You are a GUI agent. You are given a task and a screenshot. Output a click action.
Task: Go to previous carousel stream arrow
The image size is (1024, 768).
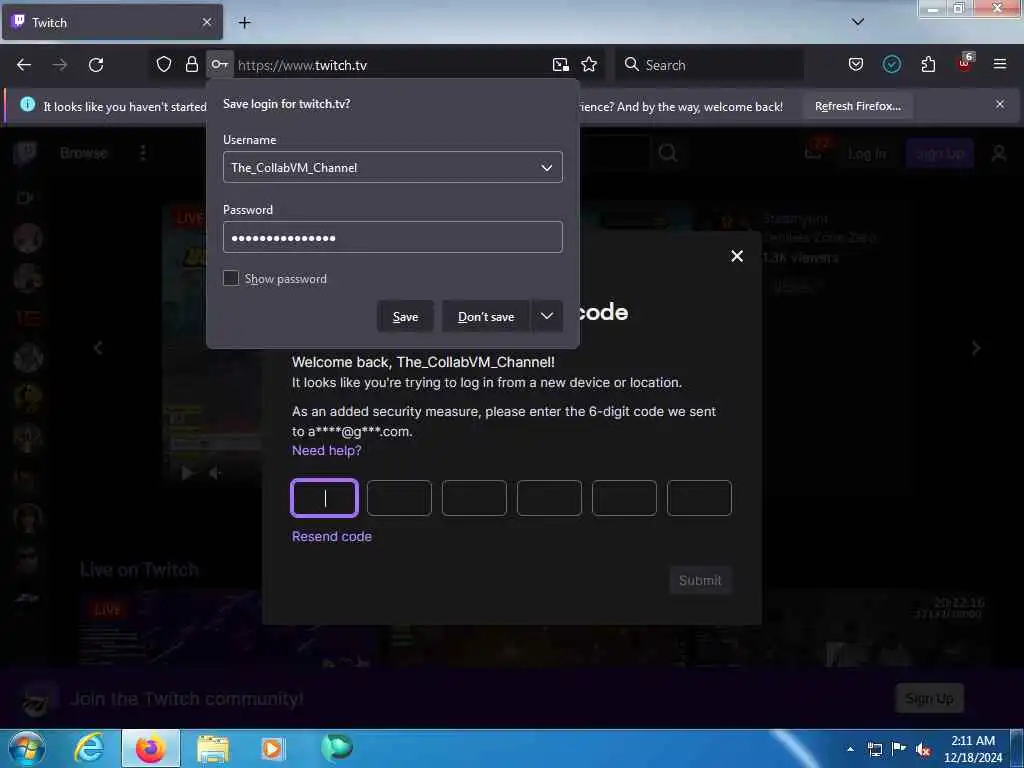[98, 348]
